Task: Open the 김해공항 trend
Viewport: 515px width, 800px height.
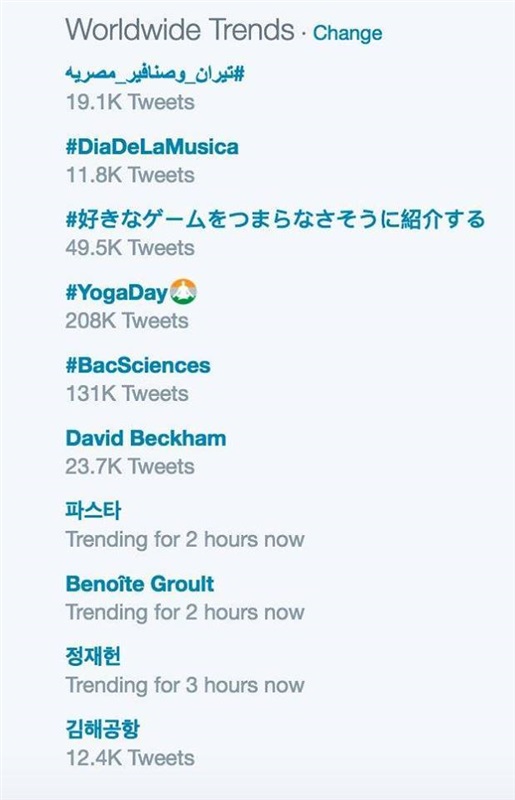Action: pos(102,729)
